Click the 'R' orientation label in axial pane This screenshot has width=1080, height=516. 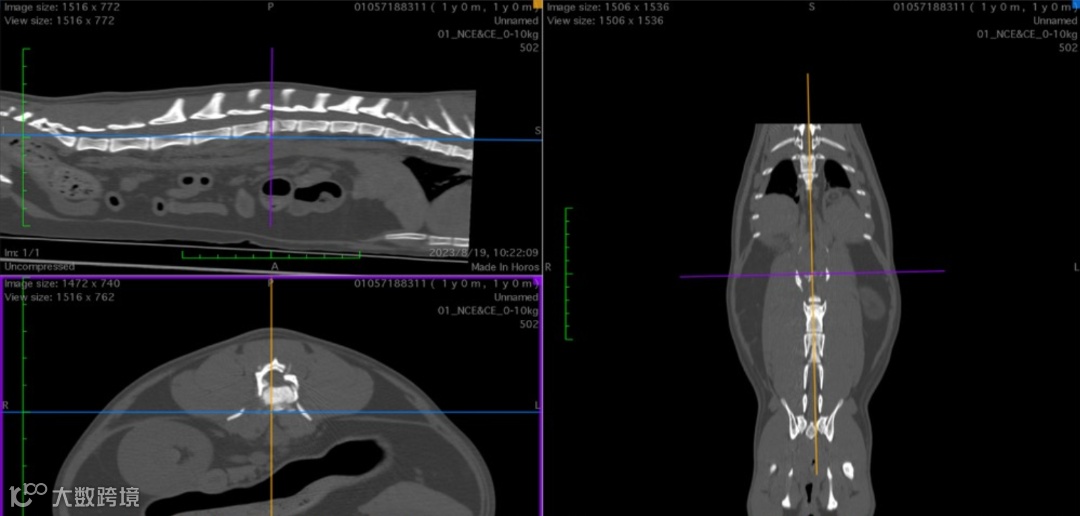5,405
